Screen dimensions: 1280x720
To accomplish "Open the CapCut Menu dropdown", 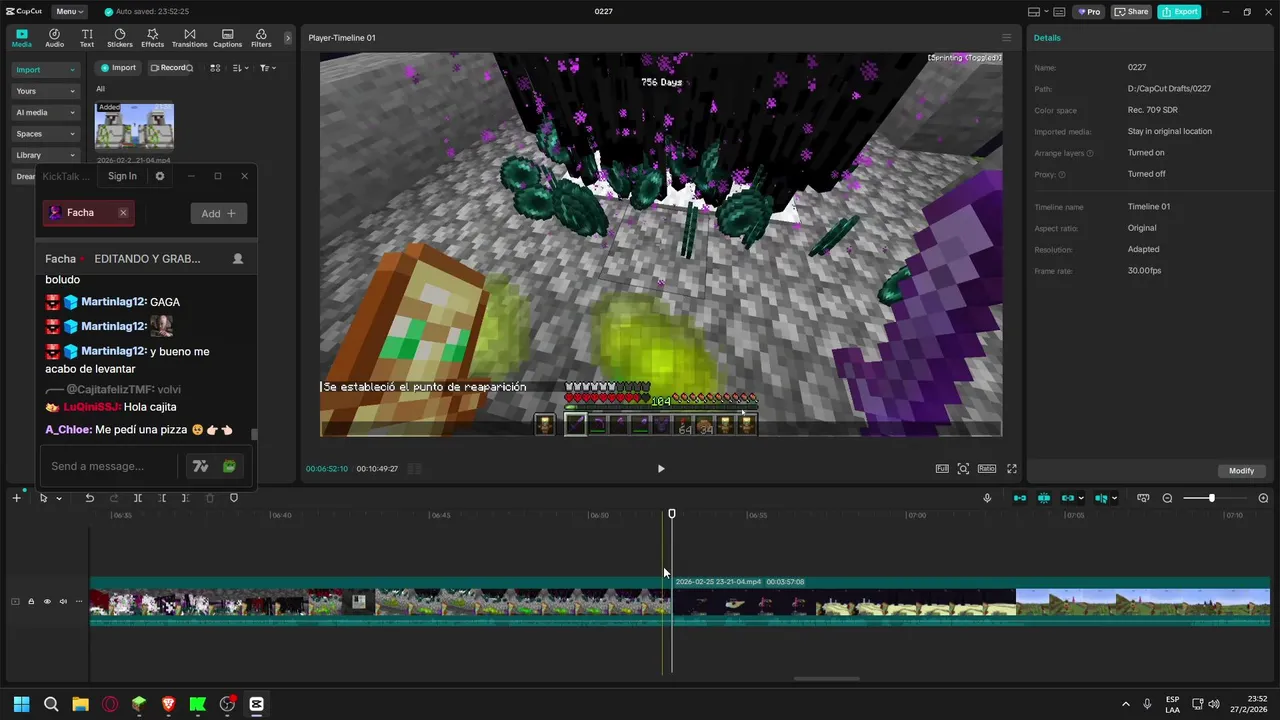I will click(69, 12).
